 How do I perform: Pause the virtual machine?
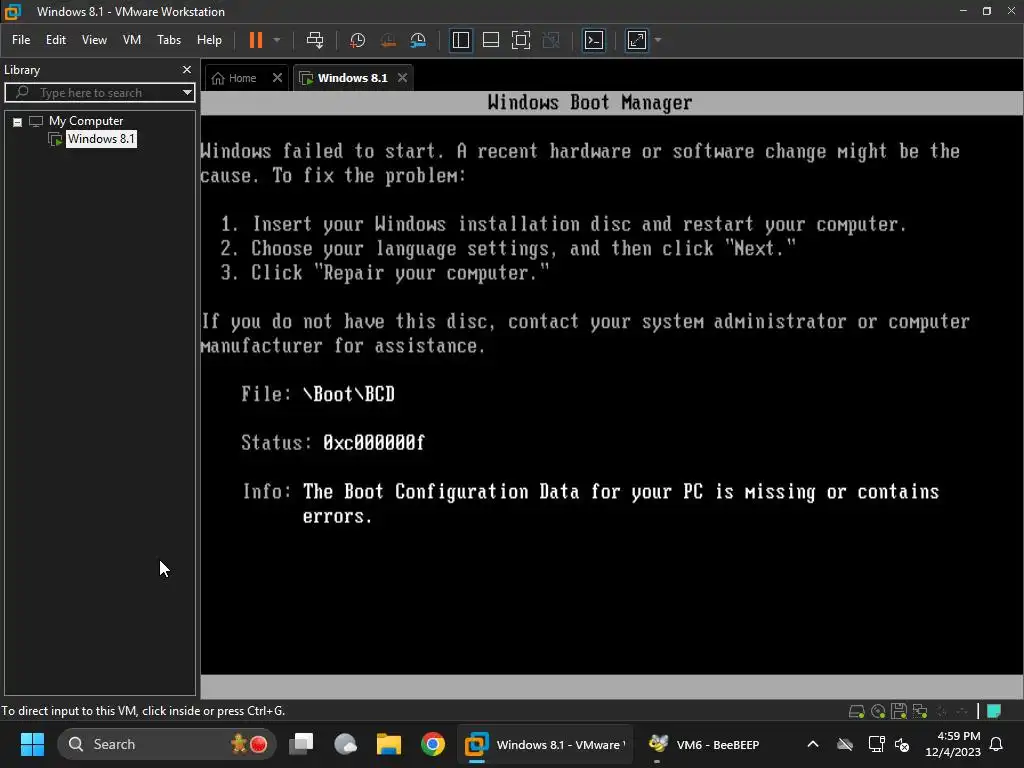[255, 40]
